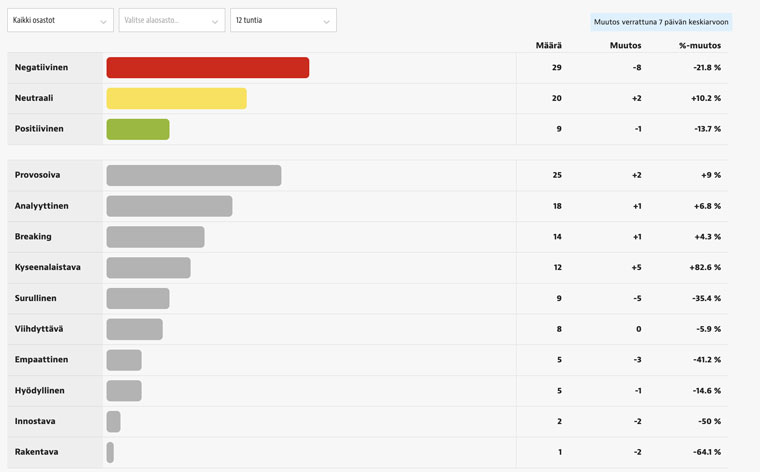Click the Provosoiva count value 25
The height and width of the screenshot is (472, 760).
pos(557,175)
